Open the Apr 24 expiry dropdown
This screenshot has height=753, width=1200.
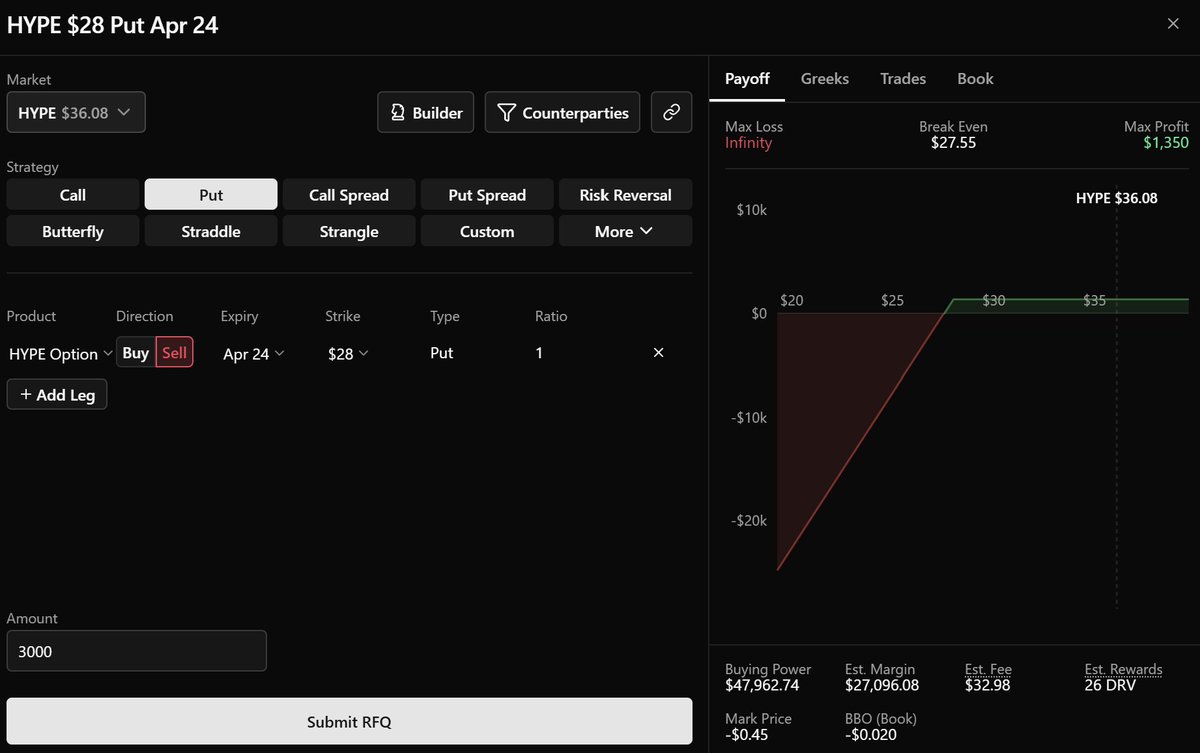point(253,353)
